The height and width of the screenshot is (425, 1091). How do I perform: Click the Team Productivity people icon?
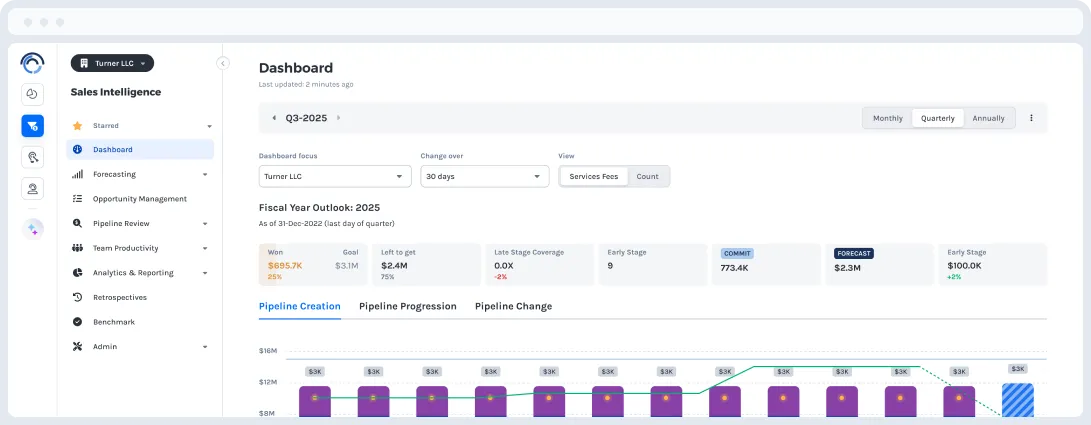pyautogui.click(x=77, y=248)
